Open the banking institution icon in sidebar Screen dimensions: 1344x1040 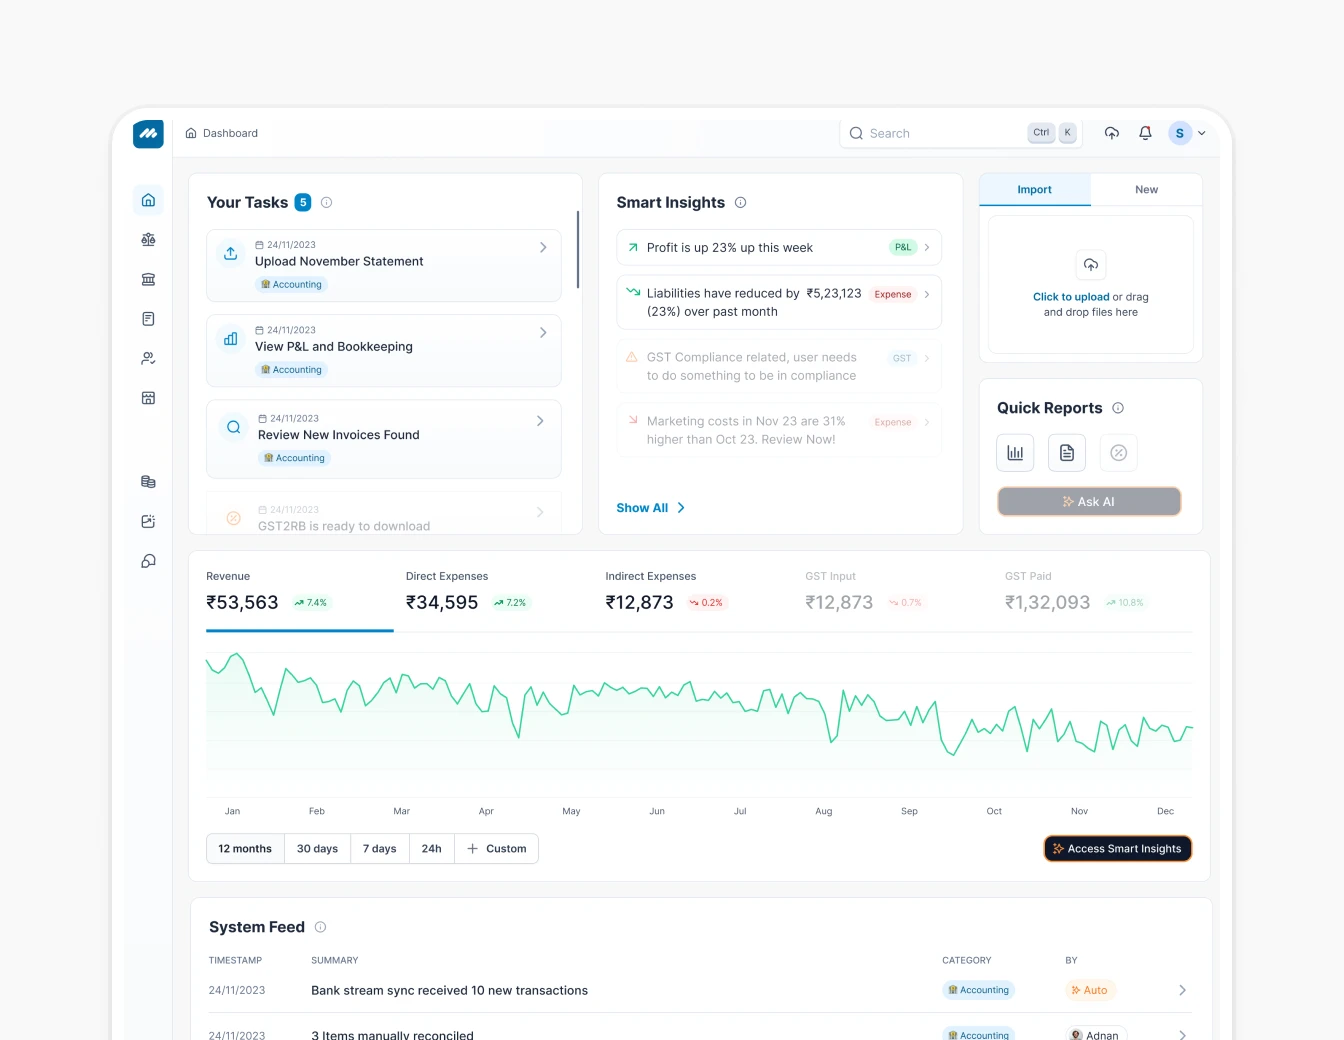coord(148,279)
